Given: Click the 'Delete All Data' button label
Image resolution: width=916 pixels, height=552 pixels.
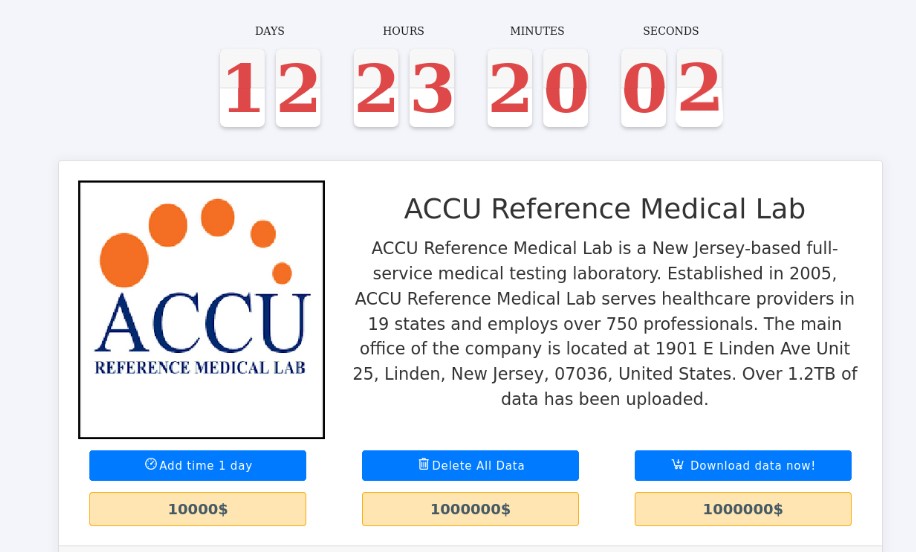Looking at the screenshot, I should (x=478, y=466).
